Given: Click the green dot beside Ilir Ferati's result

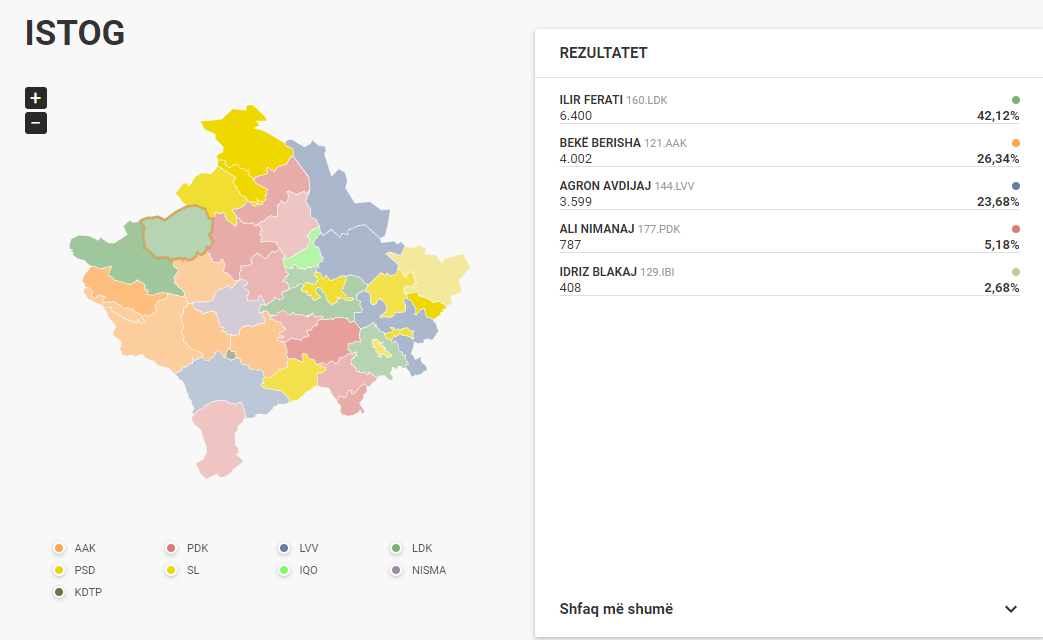Looking at the screenshot, I should coord(1016,100).
